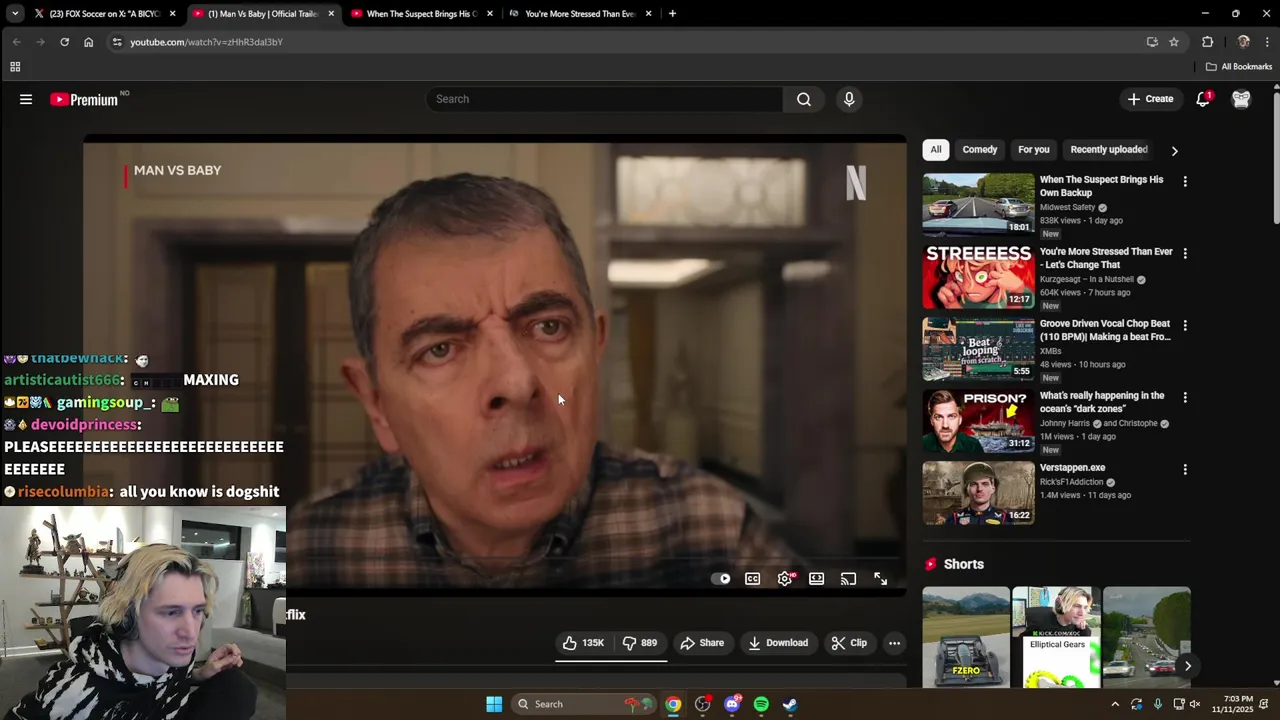Open Chrome three-dot menu
Image resolution: width=1280 pixels, height=720 pixels.
1267,42
